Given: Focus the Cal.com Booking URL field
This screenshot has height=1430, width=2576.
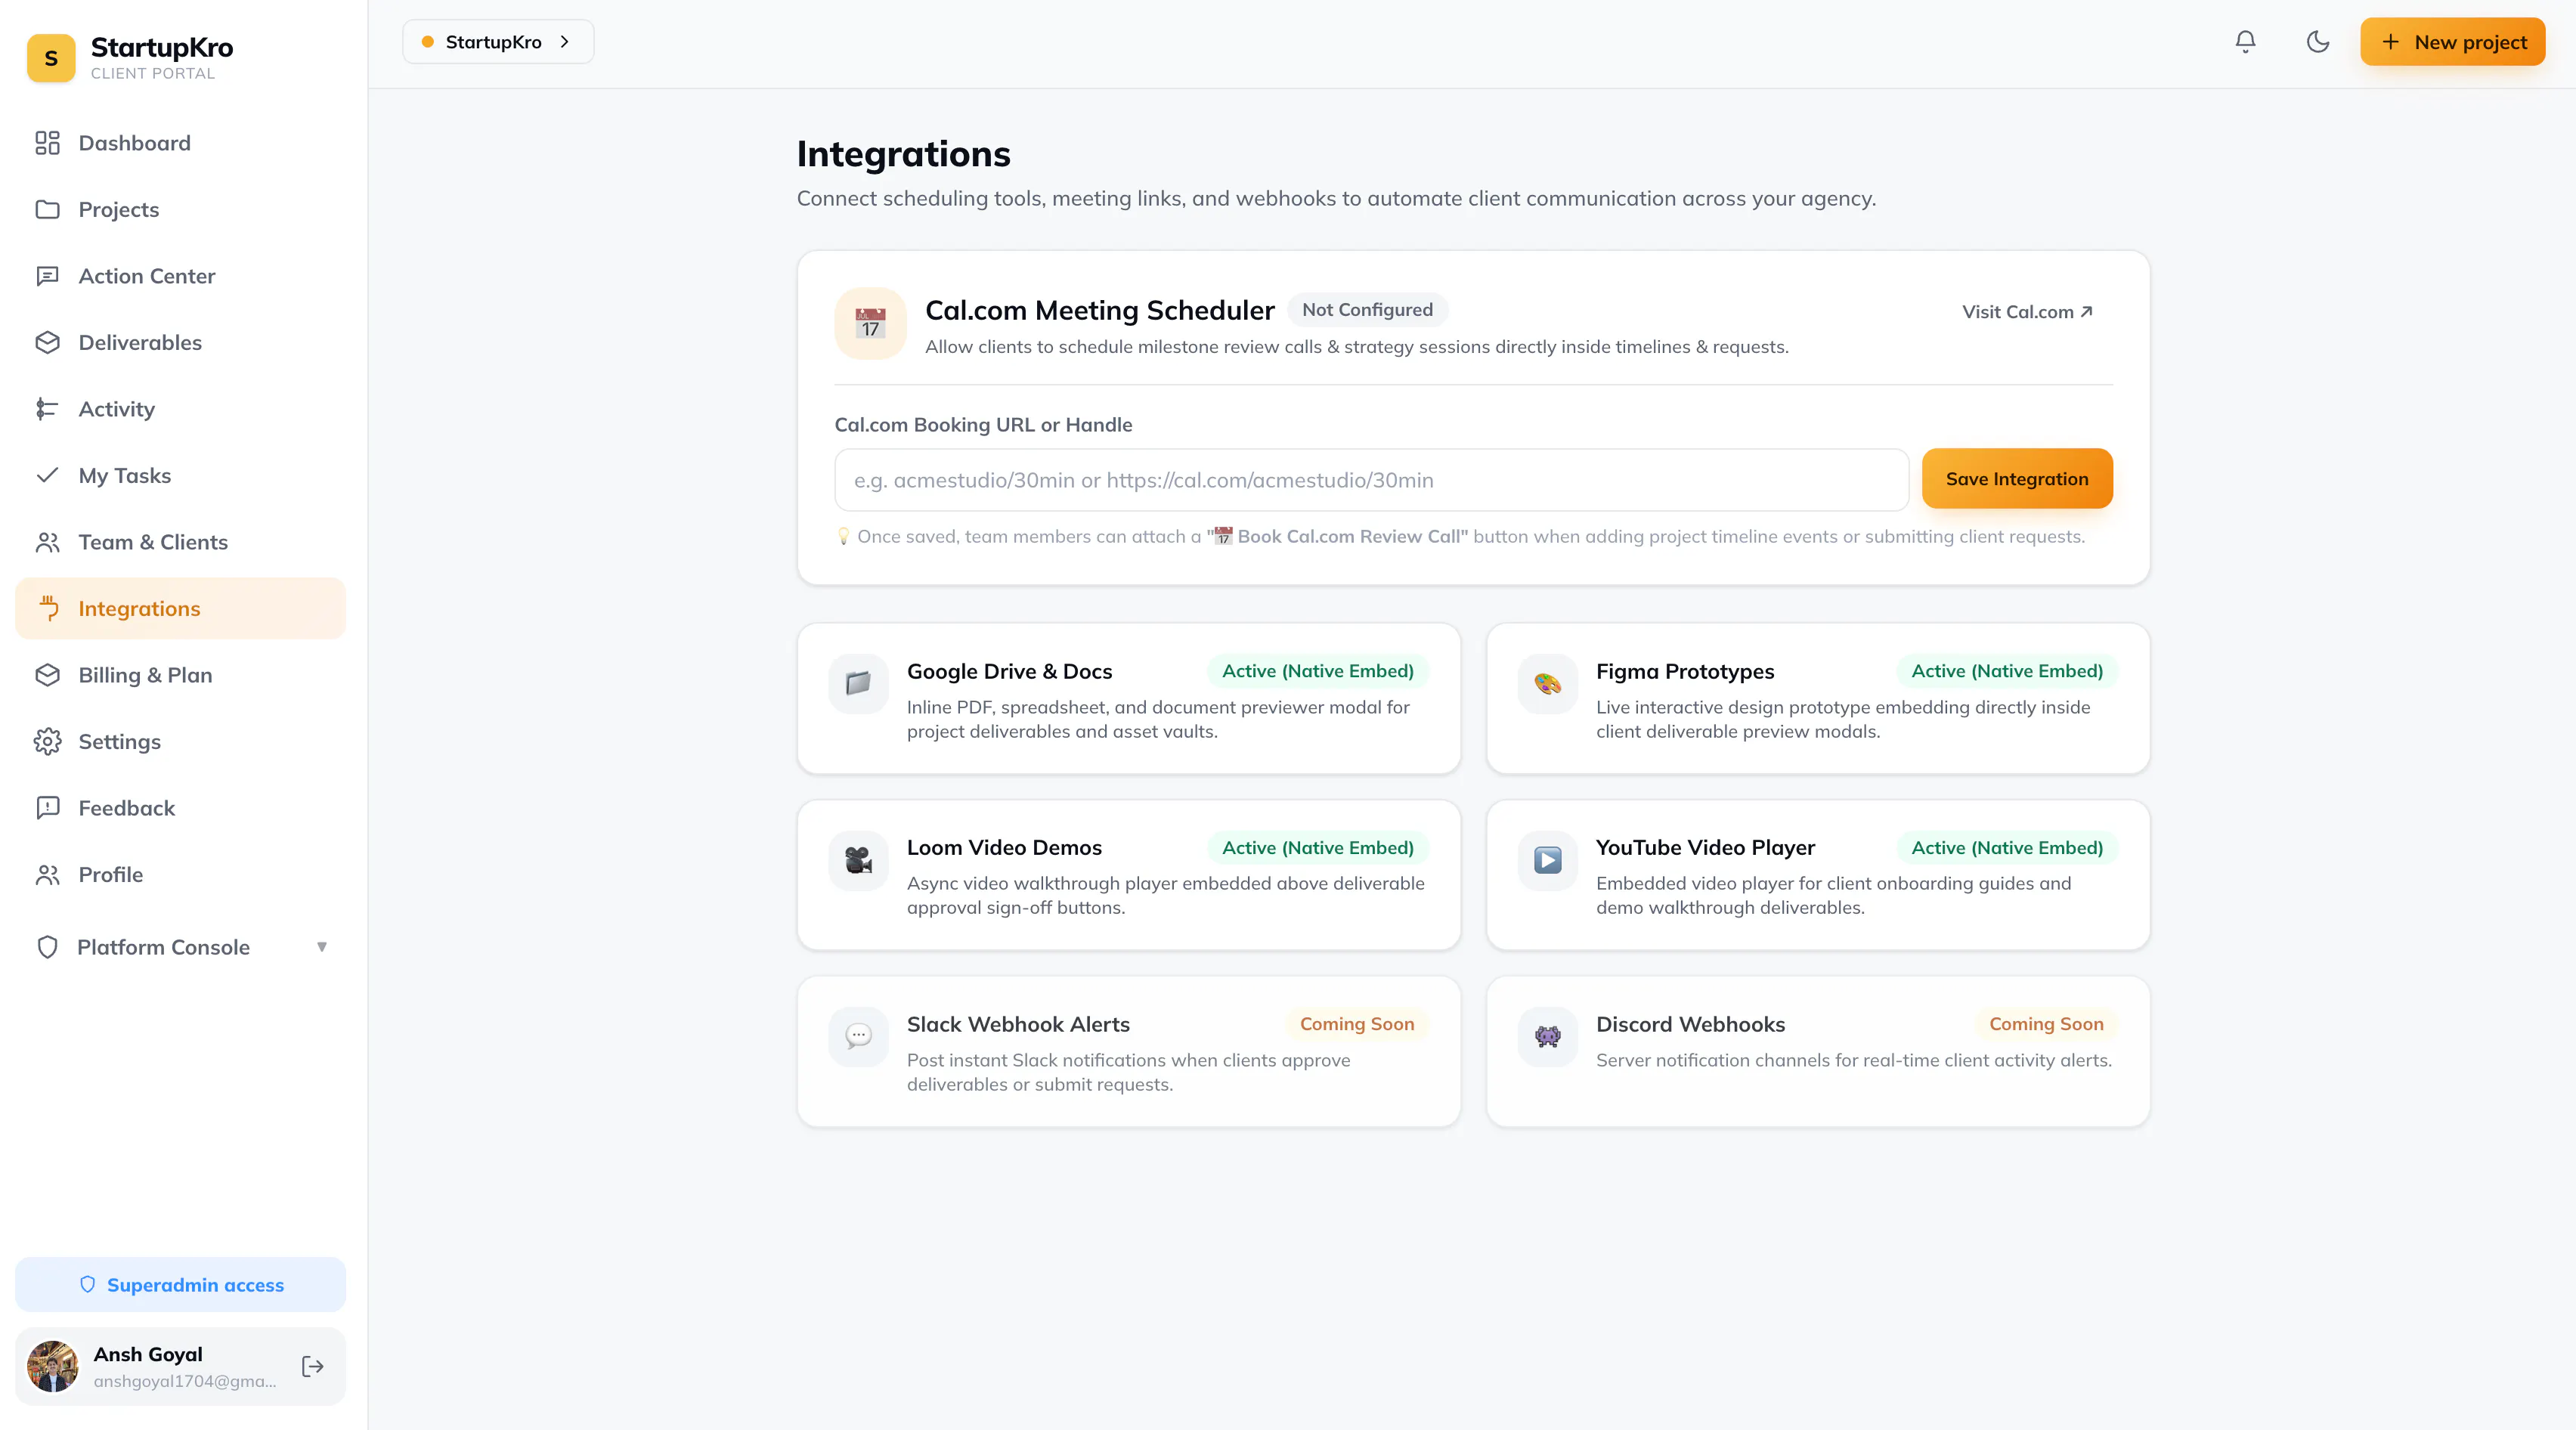Looking at the screenshot, I should (x=1371, y=480).
